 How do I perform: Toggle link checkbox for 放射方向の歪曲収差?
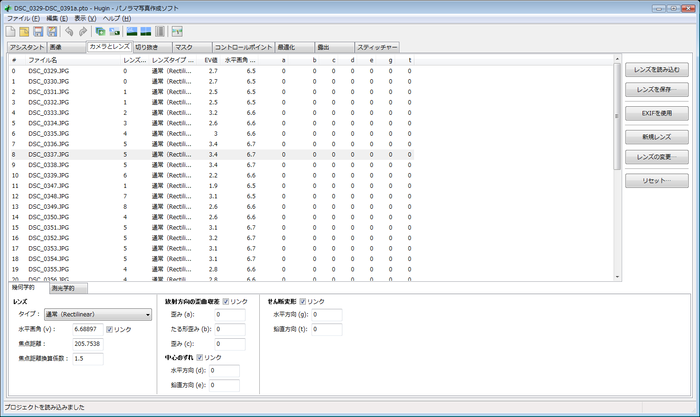pos(225,301)
